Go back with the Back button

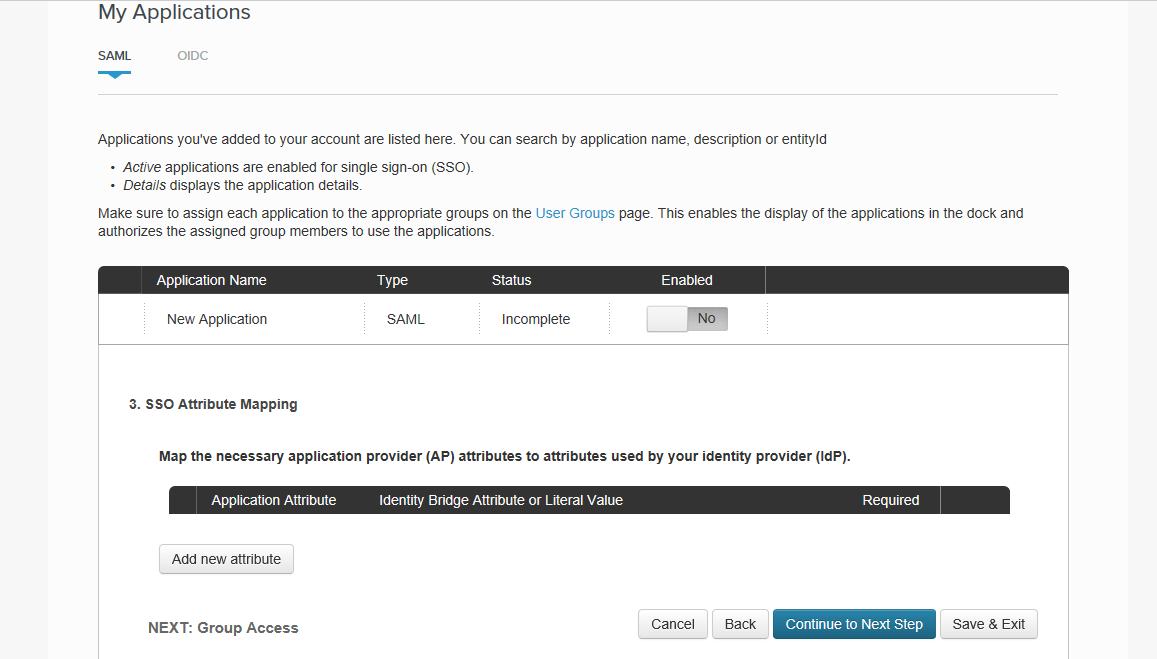(740, 624)
